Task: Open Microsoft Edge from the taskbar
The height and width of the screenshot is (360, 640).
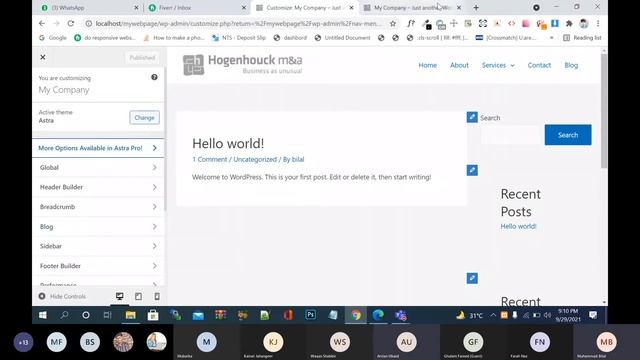Action: pyautogui.click(x=378, y=315)
